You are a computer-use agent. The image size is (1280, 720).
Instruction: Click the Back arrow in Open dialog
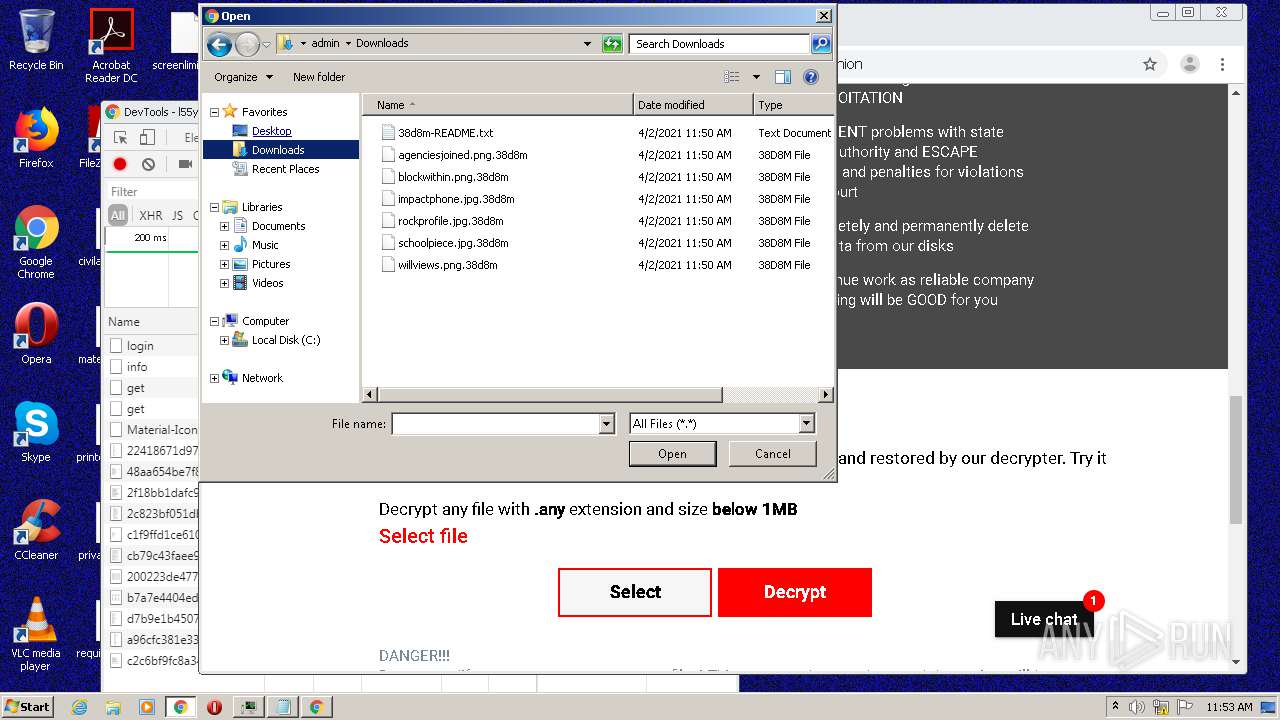(219, 44)
